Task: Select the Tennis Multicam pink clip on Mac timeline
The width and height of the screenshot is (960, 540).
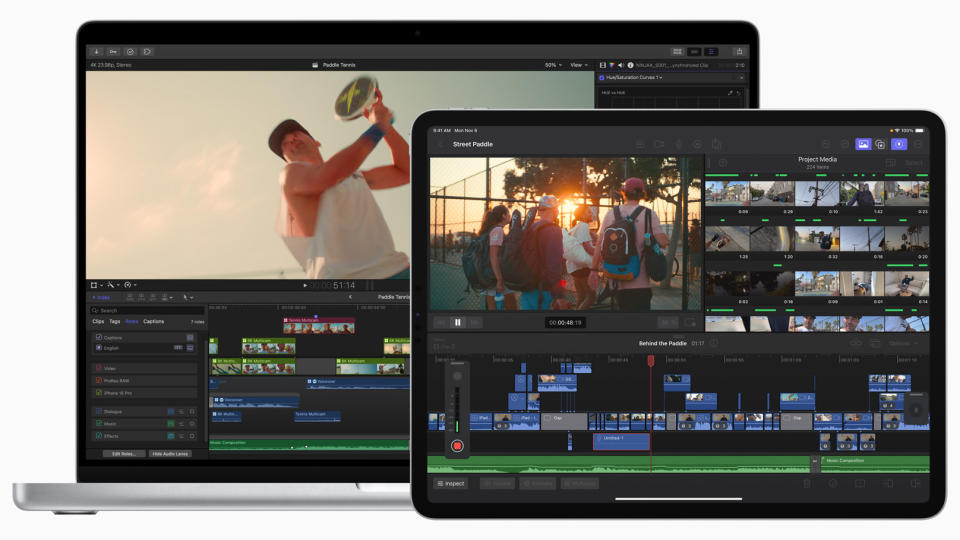Action: coord(318,325)
